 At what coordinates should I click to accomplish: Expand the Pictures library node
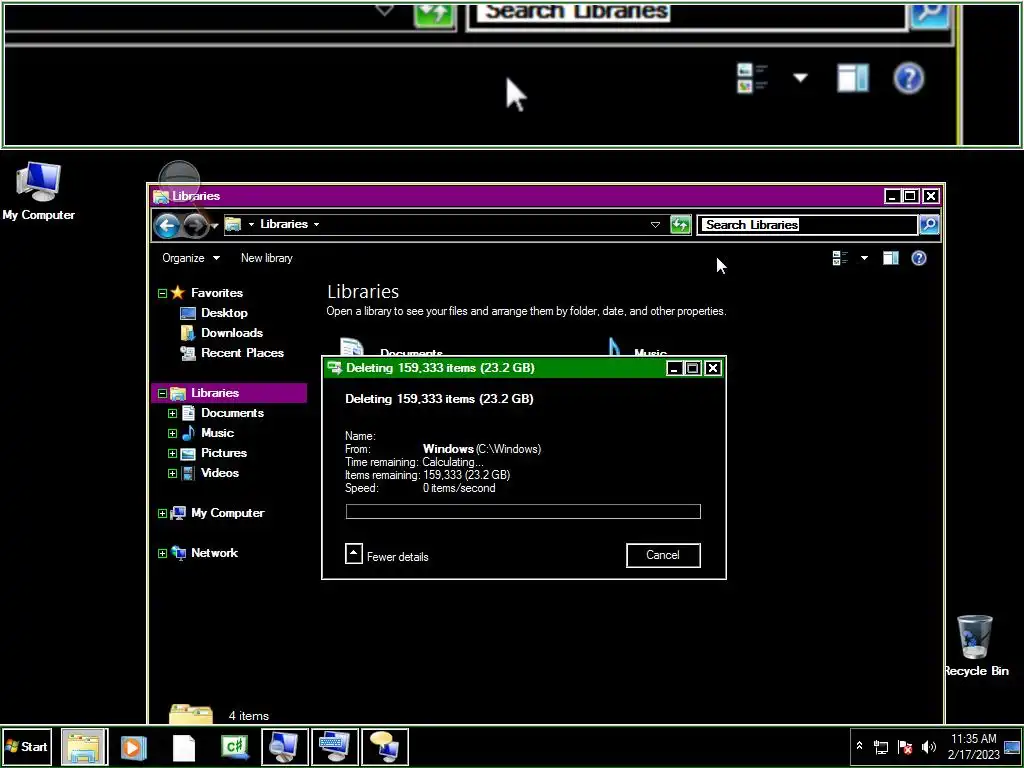(x=172, y=453)
